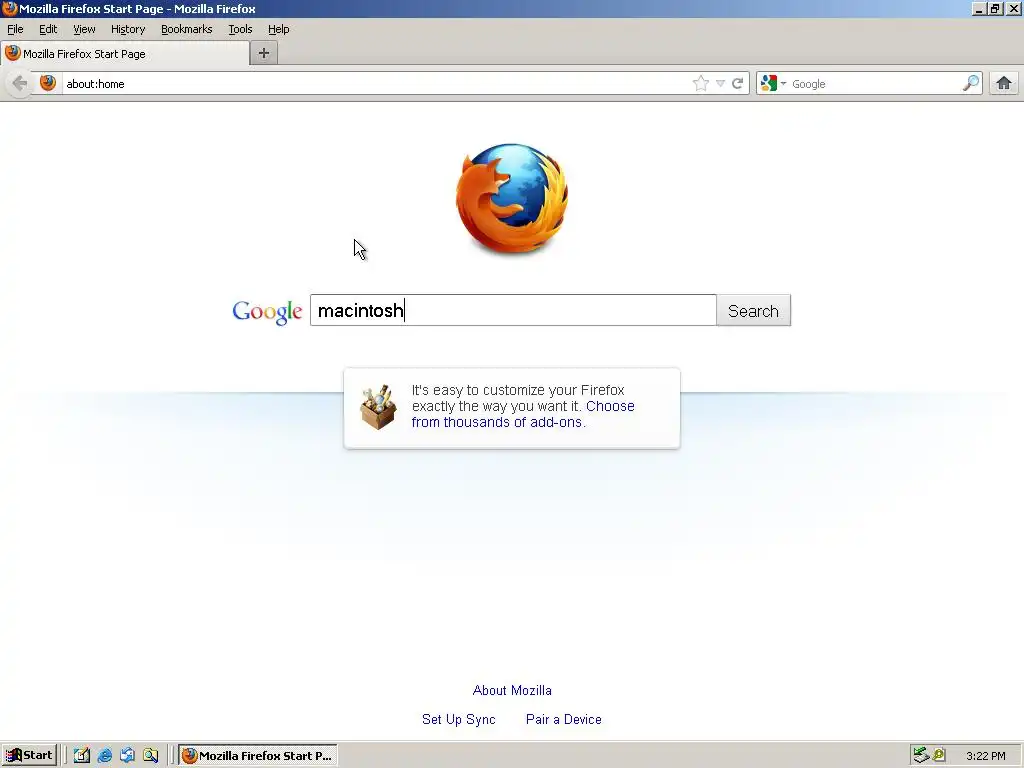
Task: Click the macintosh search field on page
Action: coord(513,310)
